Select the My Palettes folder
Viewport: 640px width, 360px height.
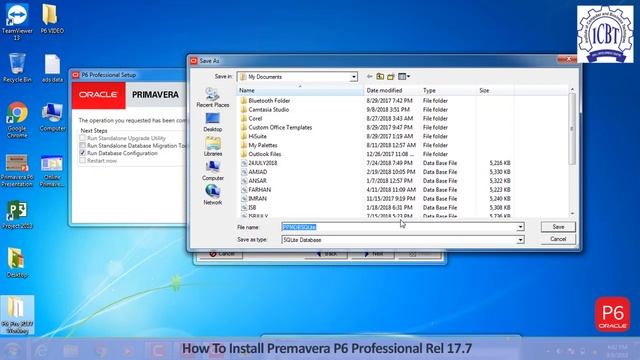click(263, 145)
